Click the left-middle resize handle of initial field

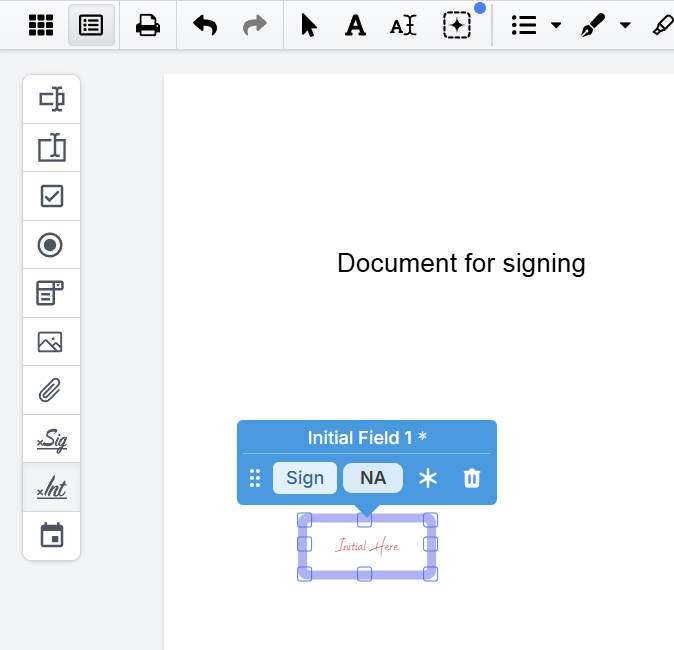[x=305, y=544]
